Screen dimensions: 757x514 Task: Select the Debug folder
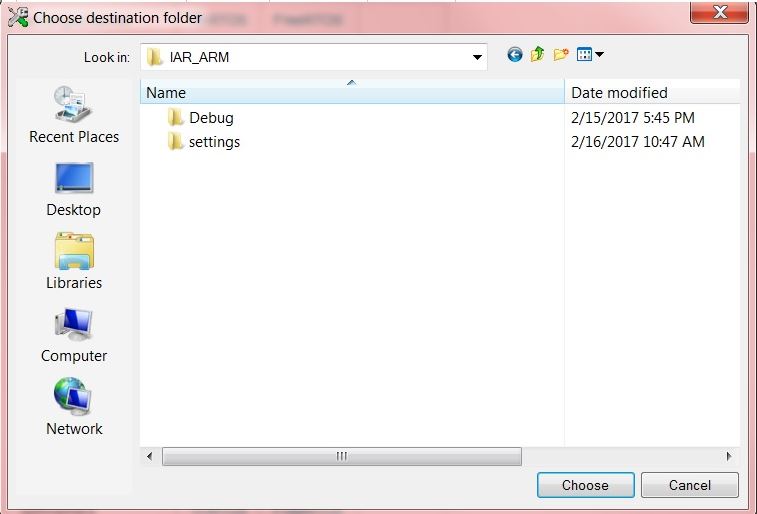tap(210, 117)
